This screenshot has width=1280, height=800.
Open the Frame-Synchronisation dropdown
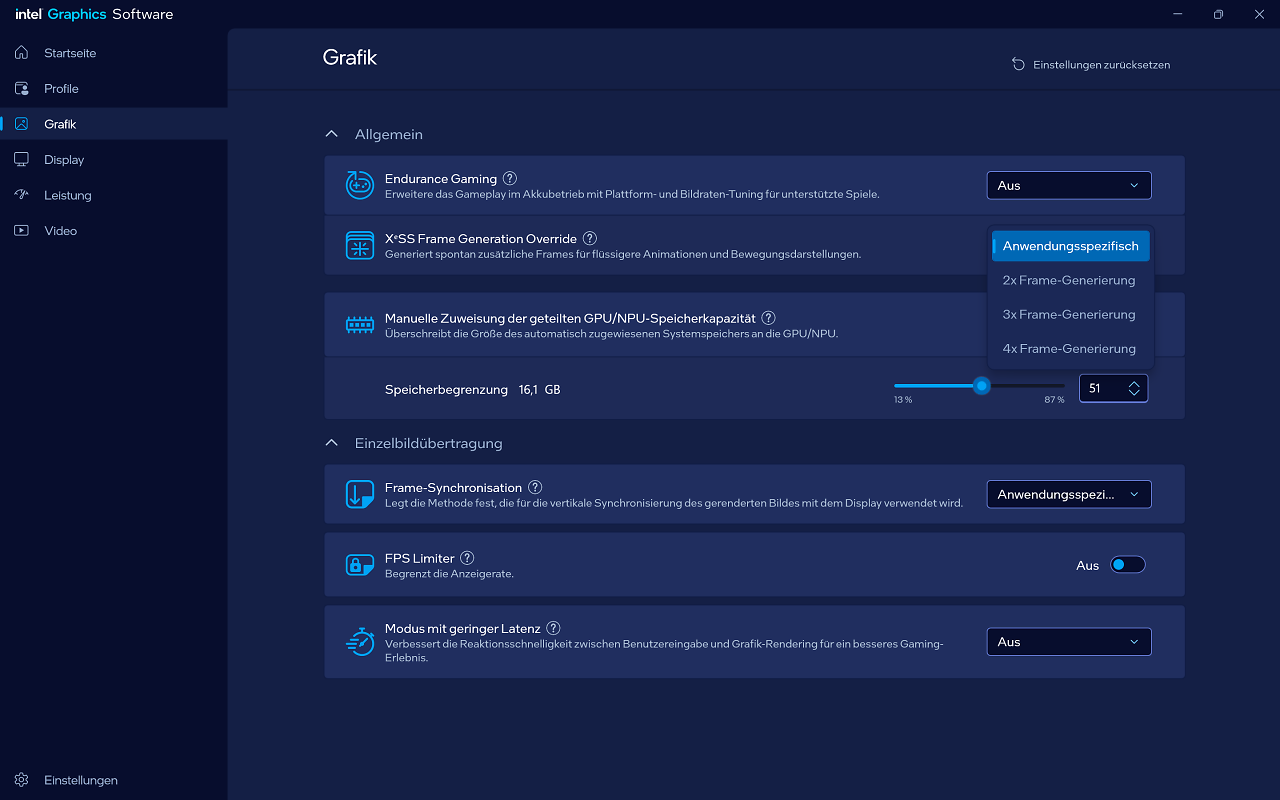click(x=1069, y=494)
